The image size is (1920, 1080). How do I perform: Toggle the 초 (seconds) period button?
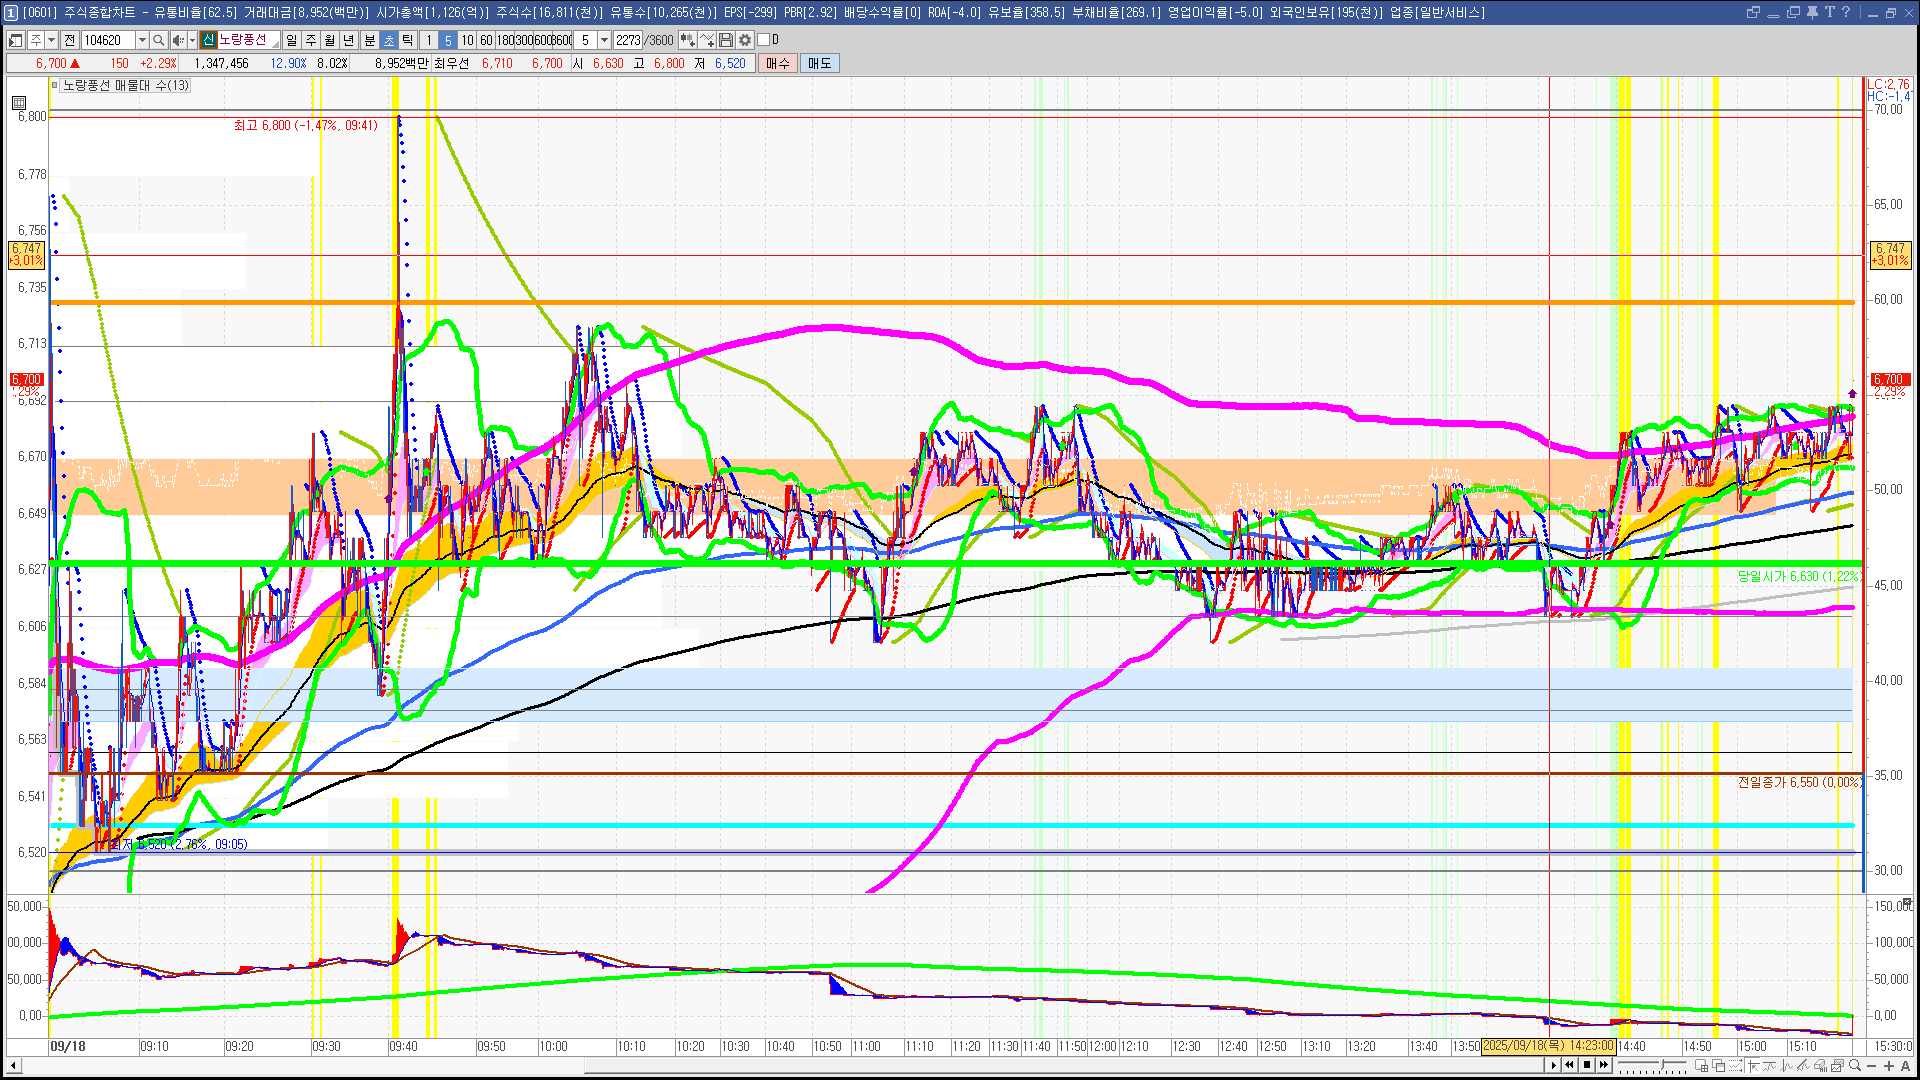[389, 40]
